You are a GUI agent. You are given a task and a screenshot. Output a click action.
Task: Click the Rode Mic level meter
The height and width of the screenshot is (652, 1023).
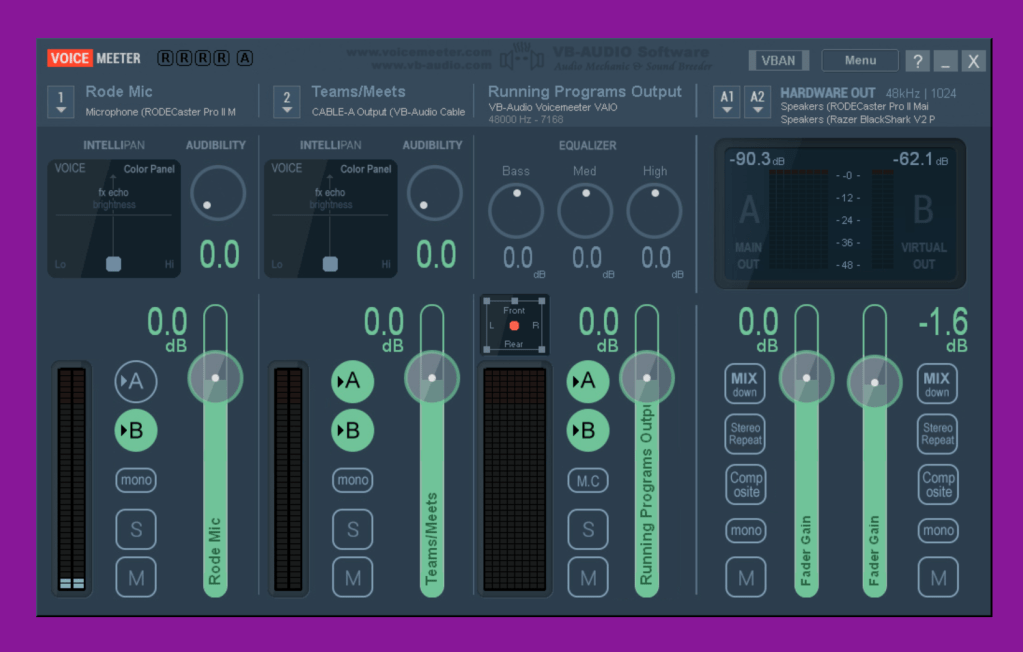click(72, 479)
